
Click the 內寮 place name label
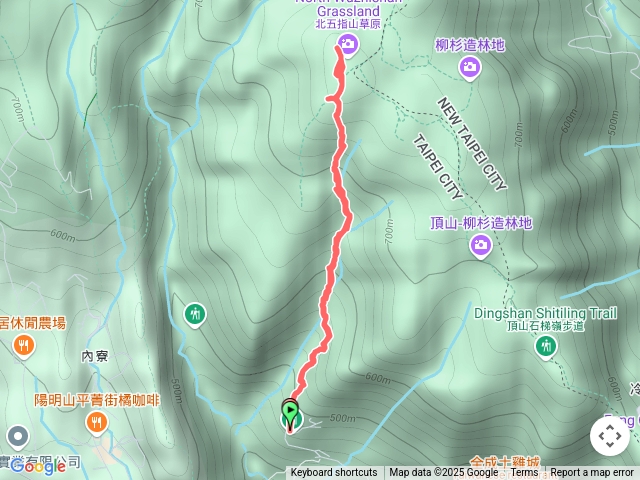pyautogui.click(x=95, y=356)
